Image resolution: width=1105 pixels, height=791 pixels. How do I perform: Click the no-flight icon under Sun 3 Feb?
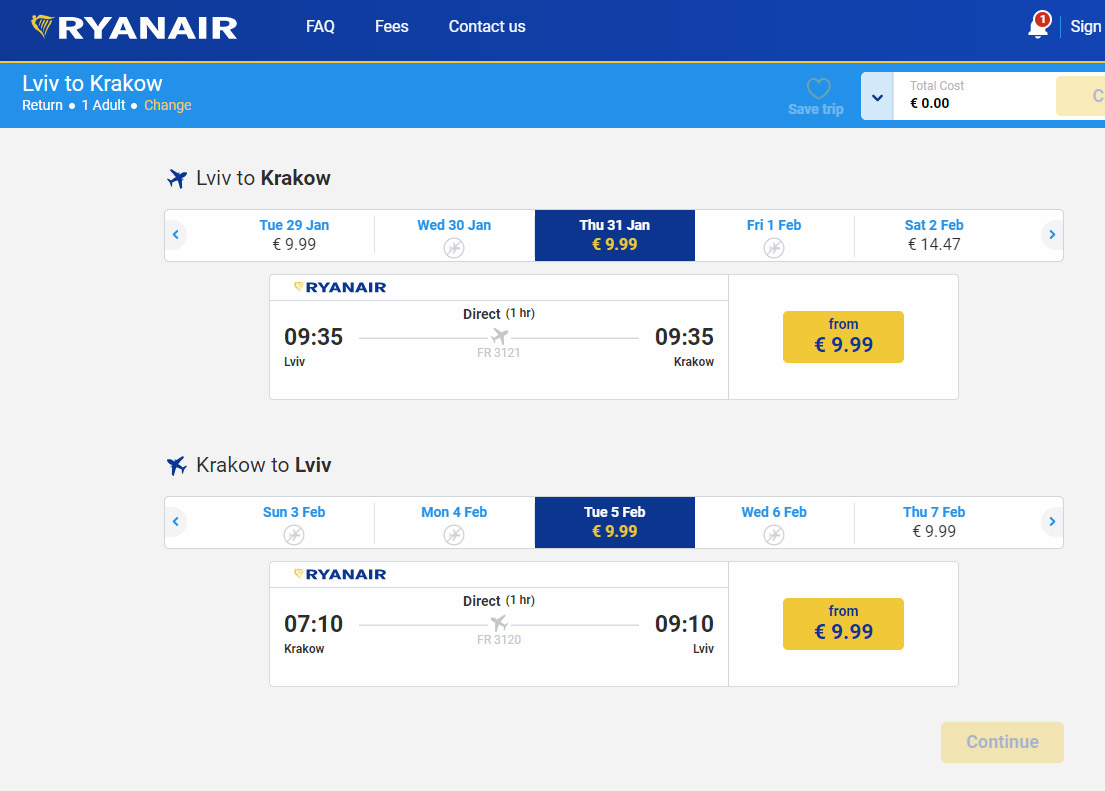pyautogui.click(x=294, y=534)
